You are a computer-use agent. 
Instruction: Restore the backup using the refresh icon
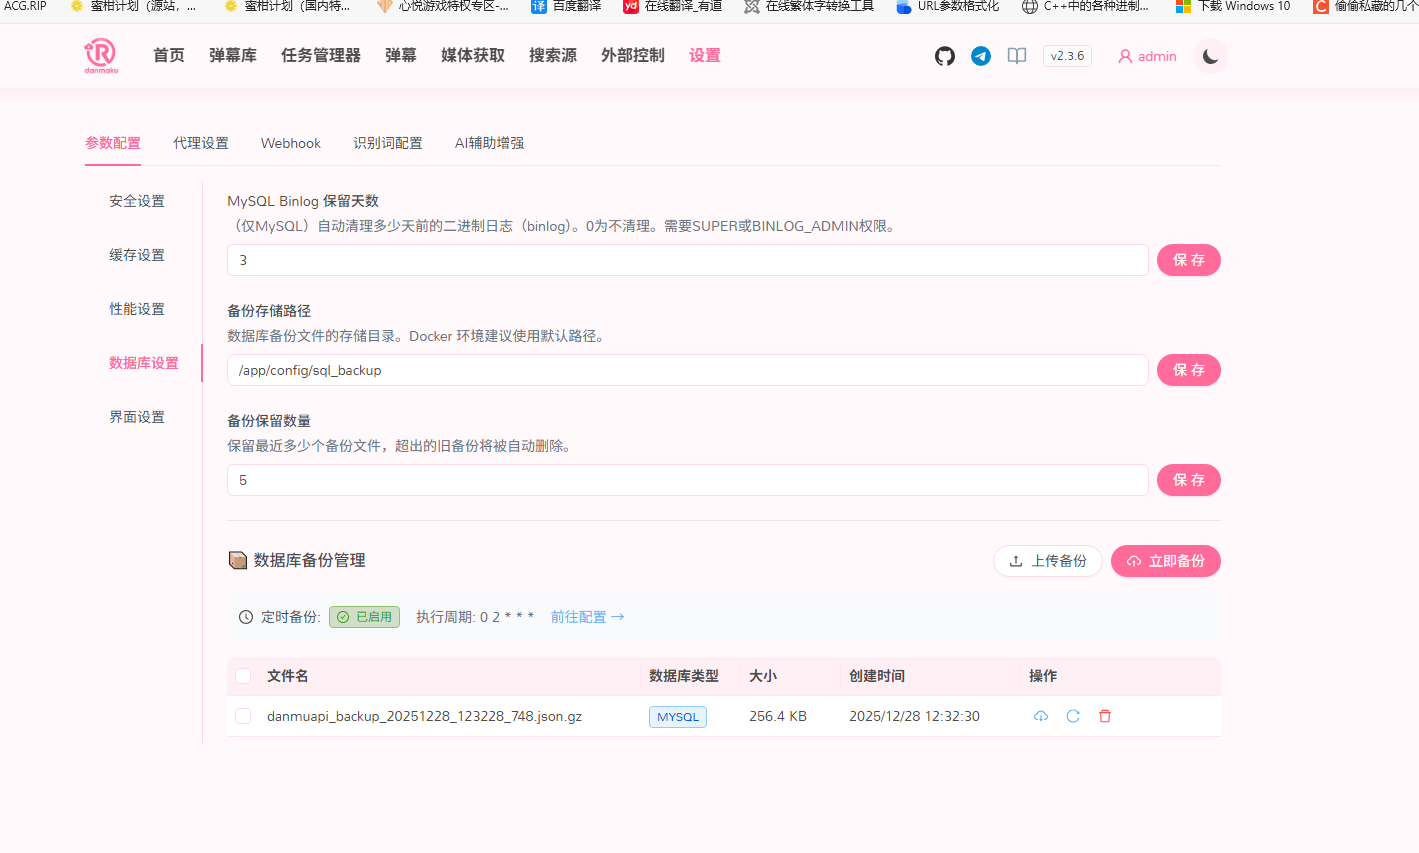tap(1073, 716)
